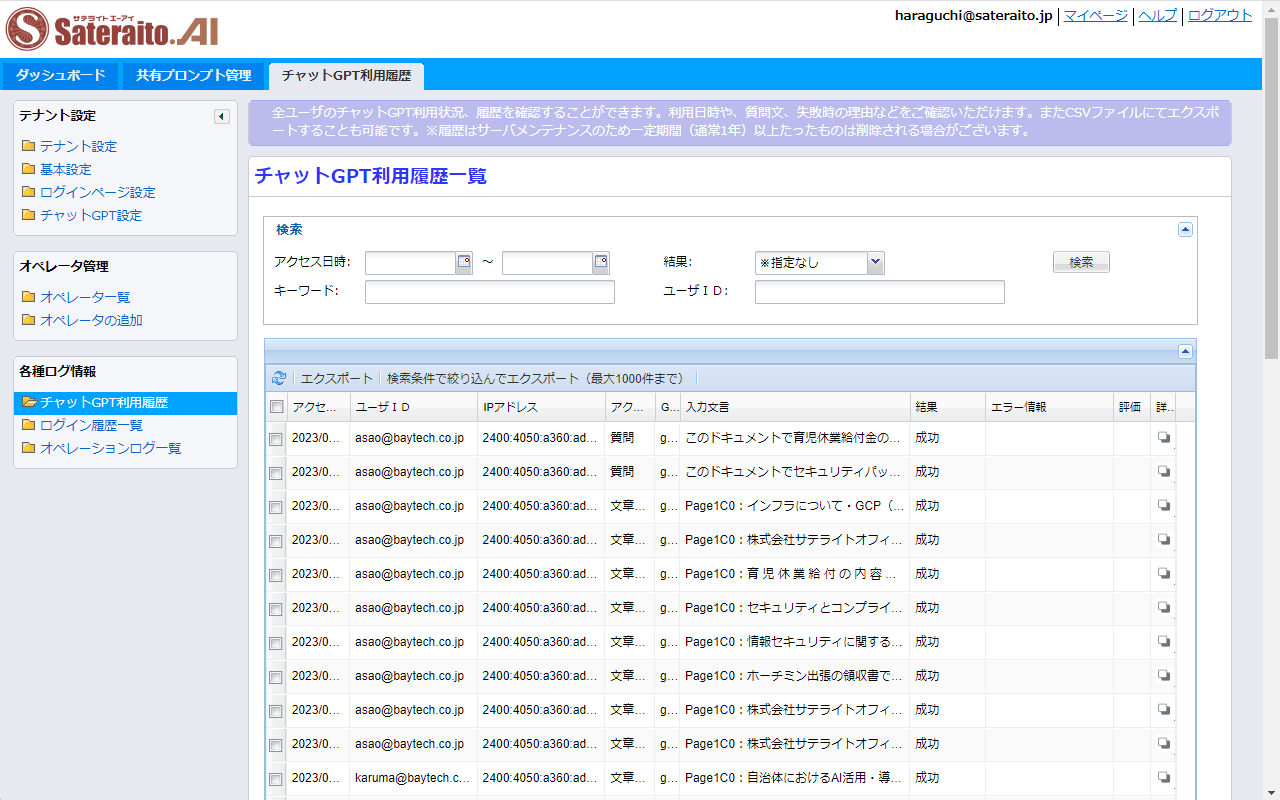Collapse the left テナント設定 sidebar
The image size is (1280, 800).
222,115
